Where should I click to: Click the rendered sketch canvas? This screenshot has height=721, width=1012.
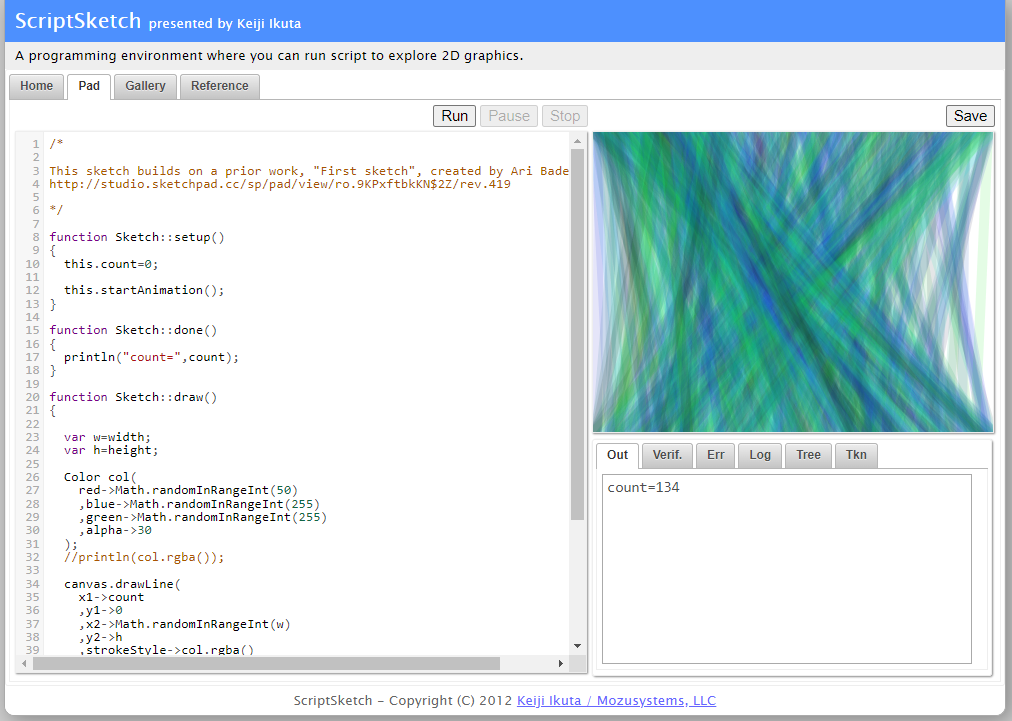(x=793, y=282)
